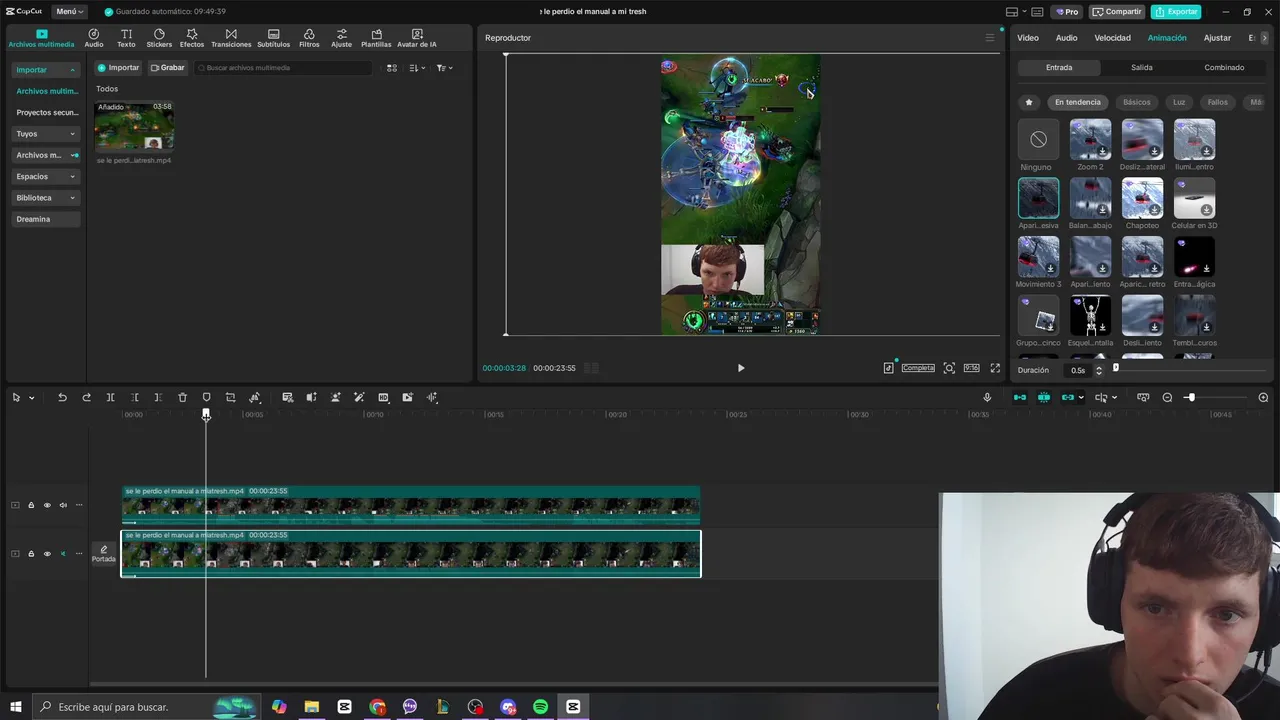The image size is (1280, 720).
Task: Open the sort order dropdown for media
Action: (417, 68)
